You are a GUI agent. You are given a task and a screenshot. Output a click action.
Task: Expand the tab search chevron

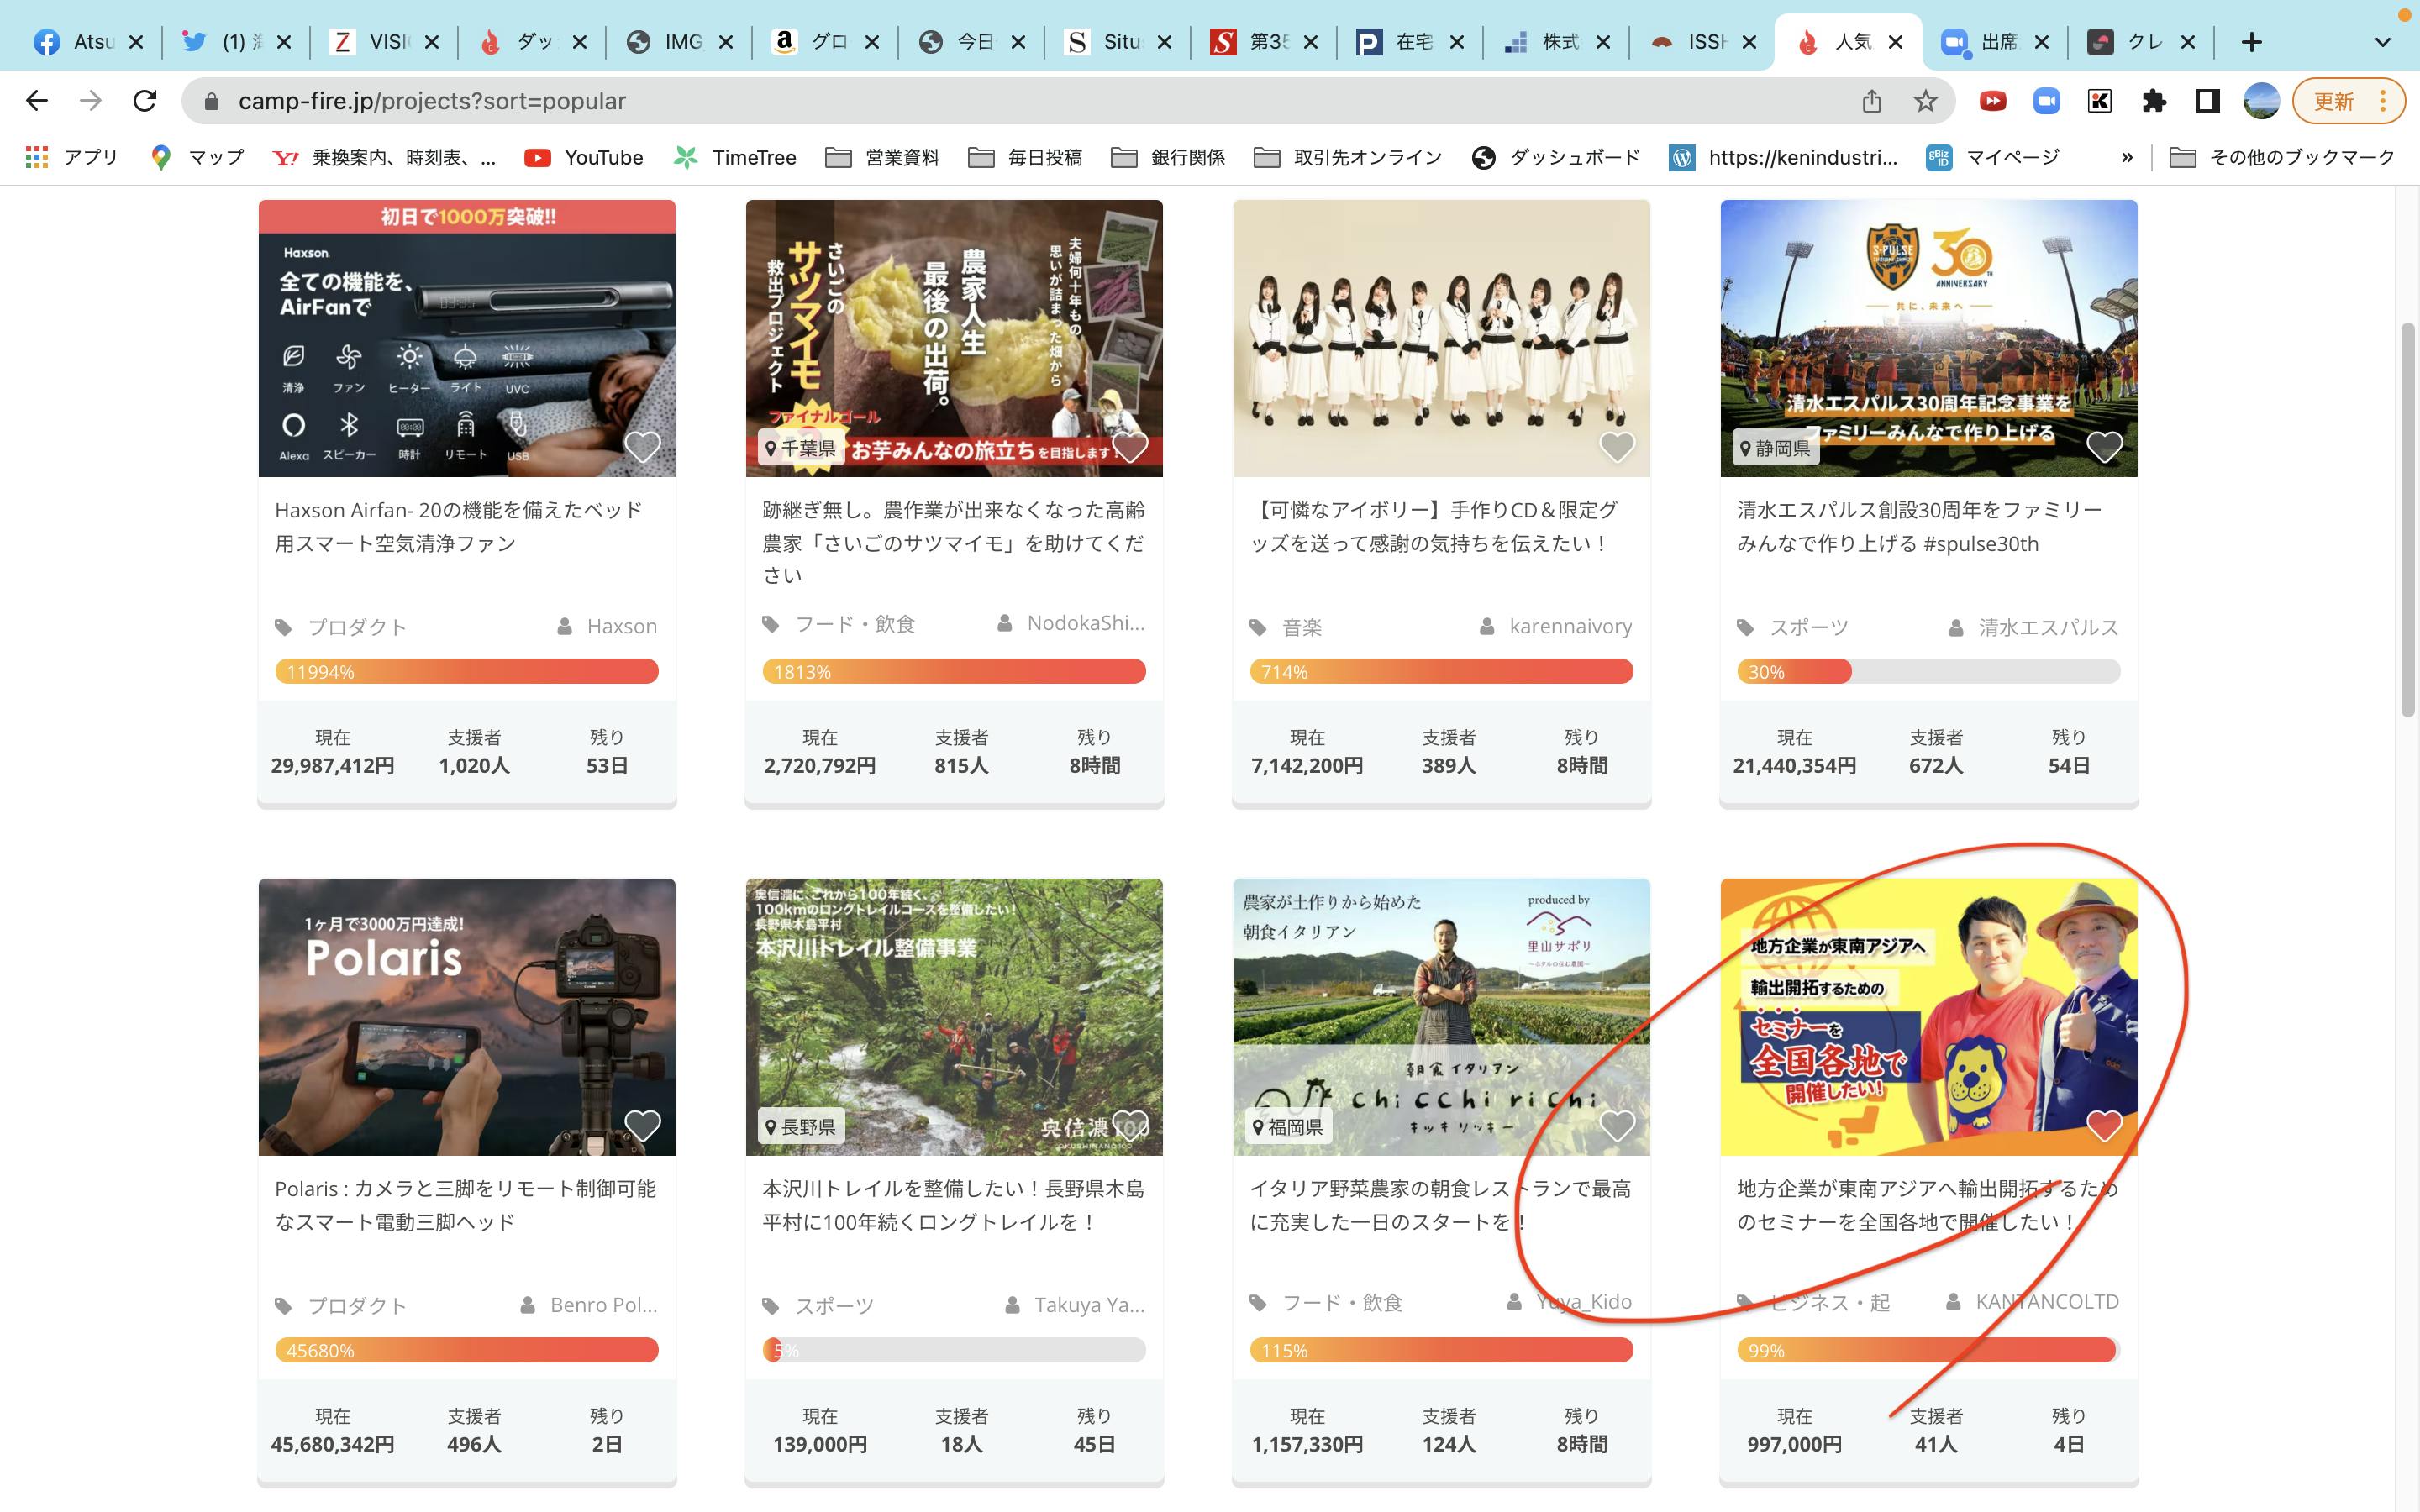coord(2382,42)
